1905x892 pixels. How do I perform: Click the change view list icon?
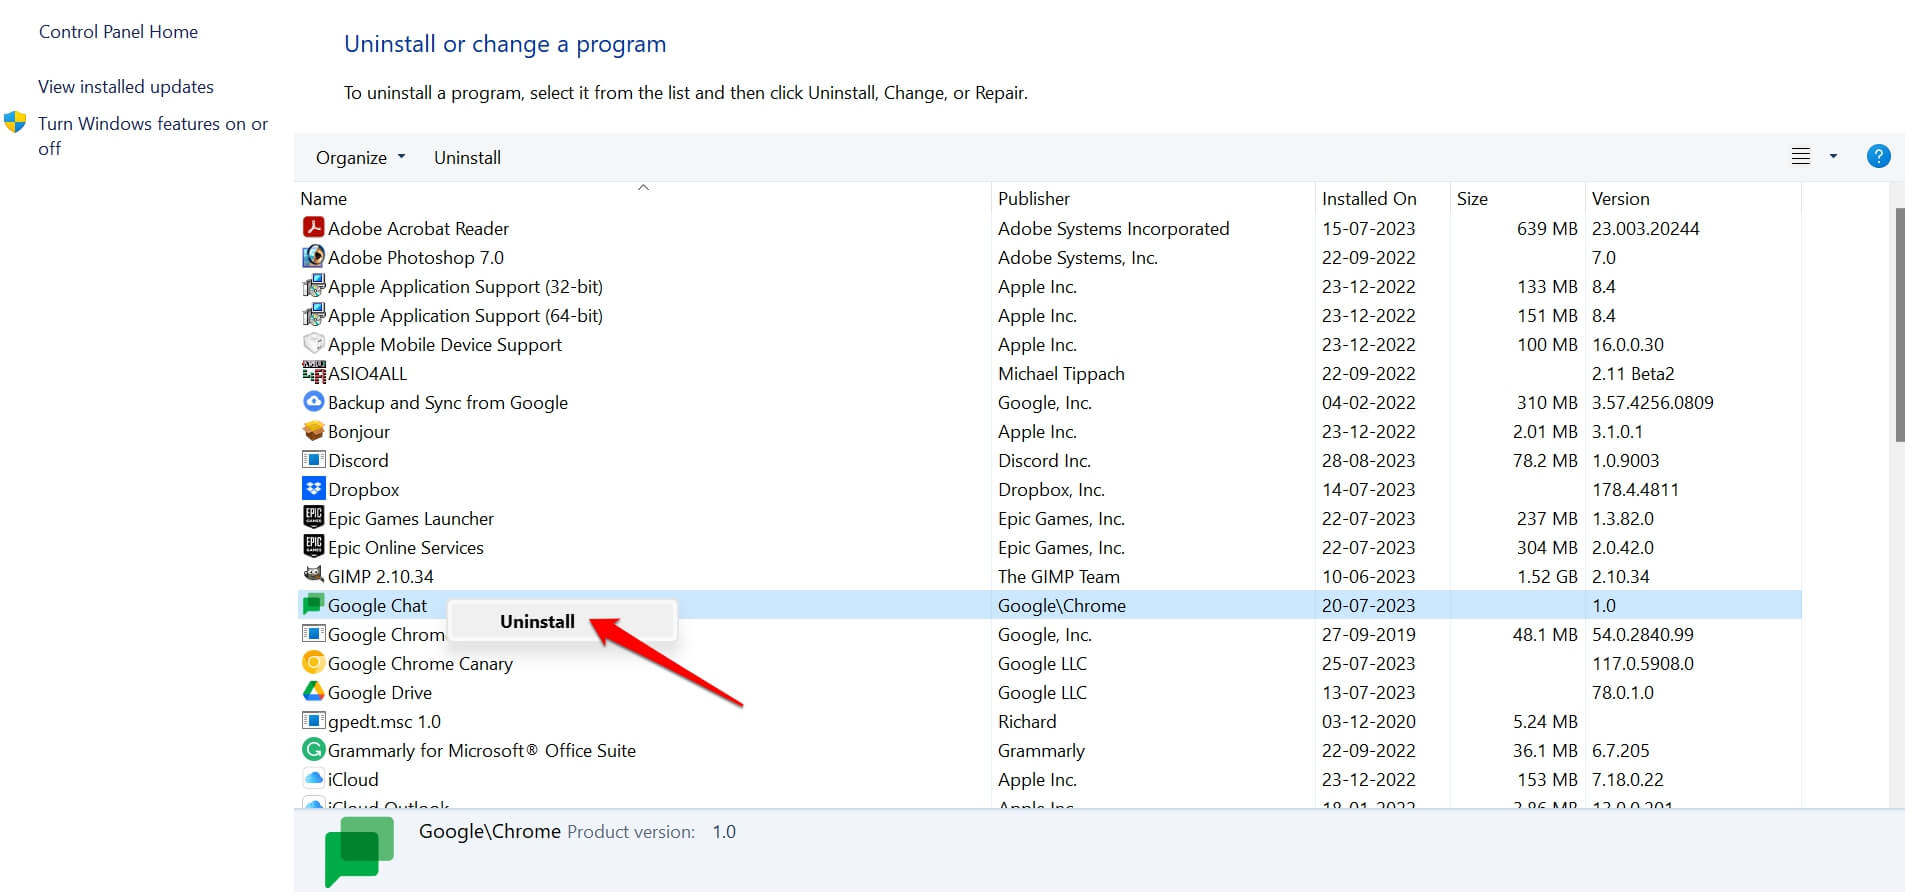pyautogui.click(x=1801, y=157)
